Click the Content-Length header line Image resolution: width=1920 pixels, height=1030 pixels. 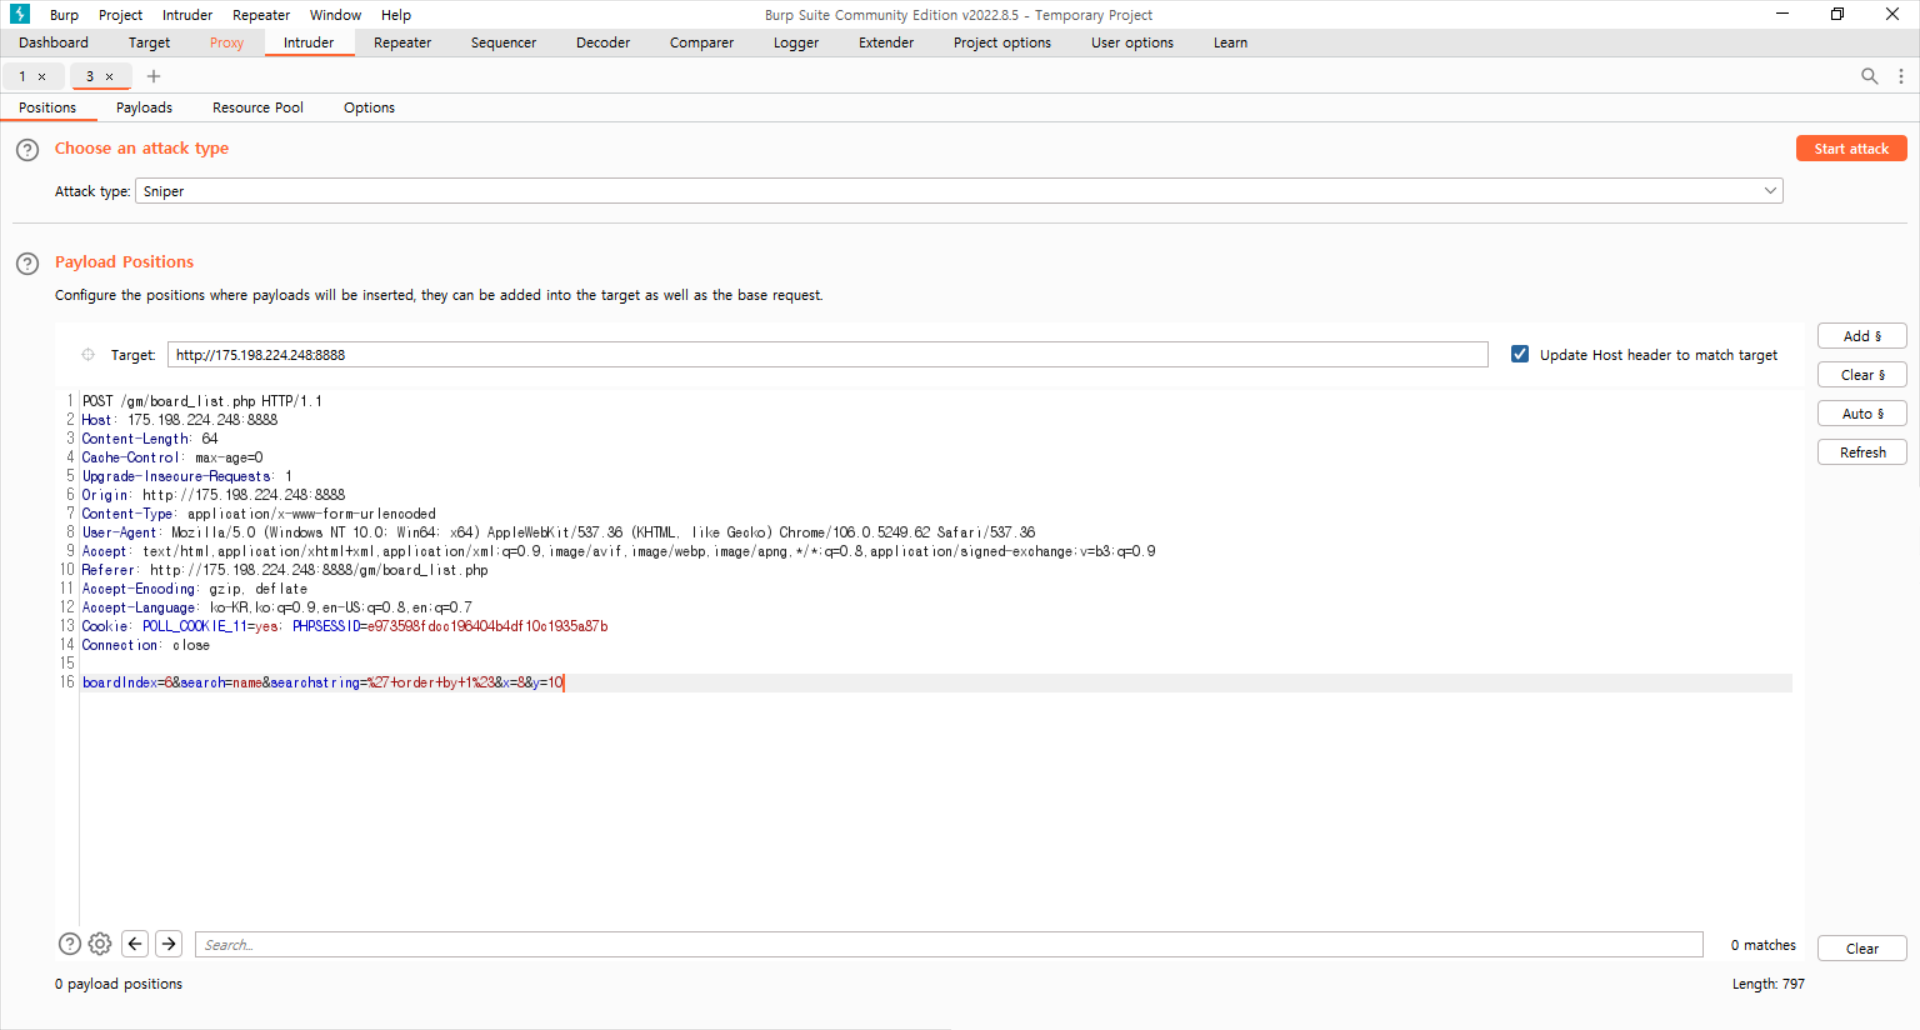(150, 439)
